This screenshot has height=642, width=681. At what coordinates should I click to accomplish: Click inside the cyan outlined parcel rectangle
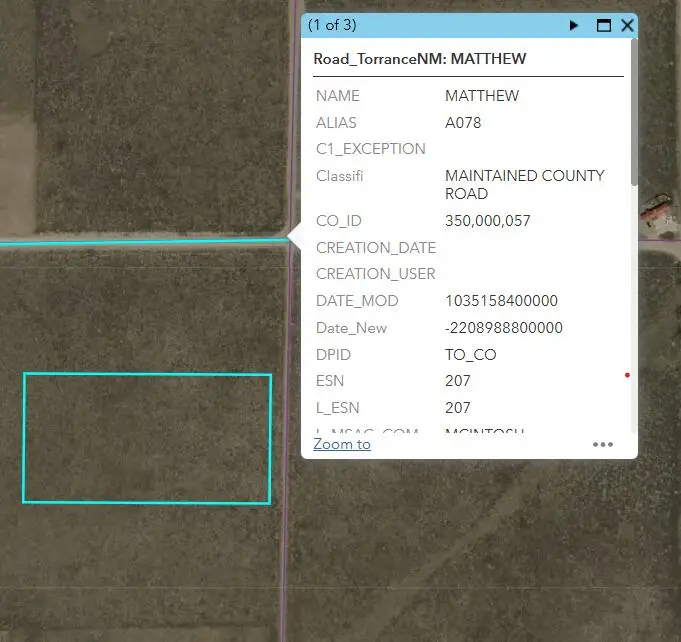[147, 438]
